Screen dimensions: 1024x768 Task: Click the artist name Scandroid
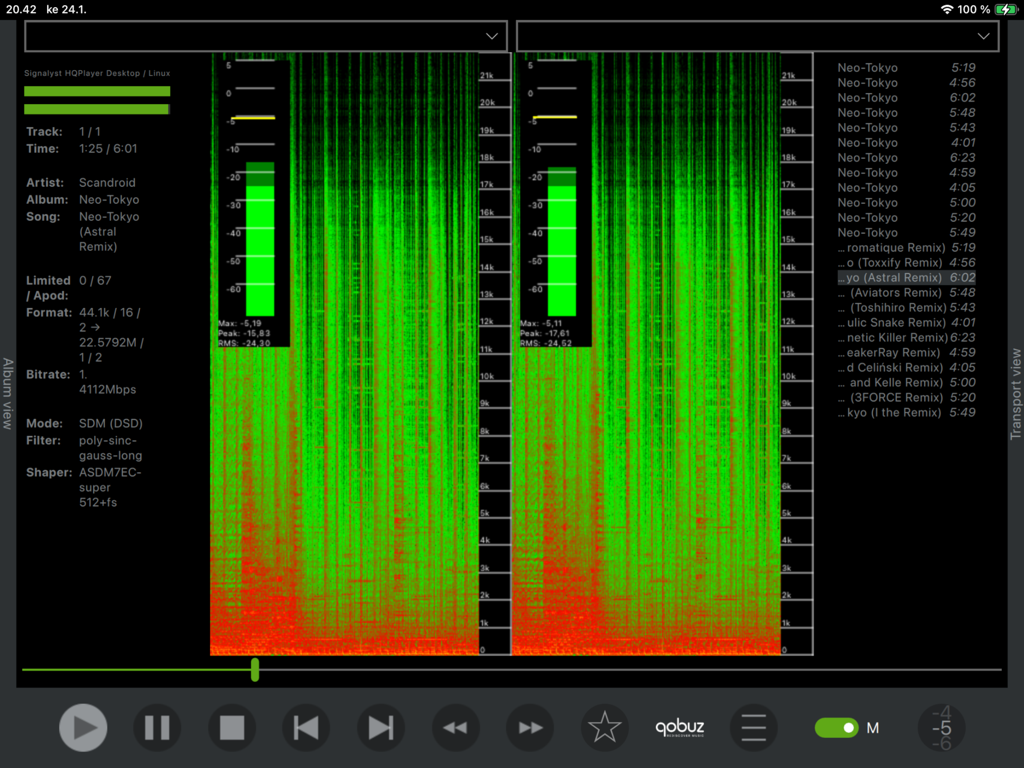[x=107, y=183]
